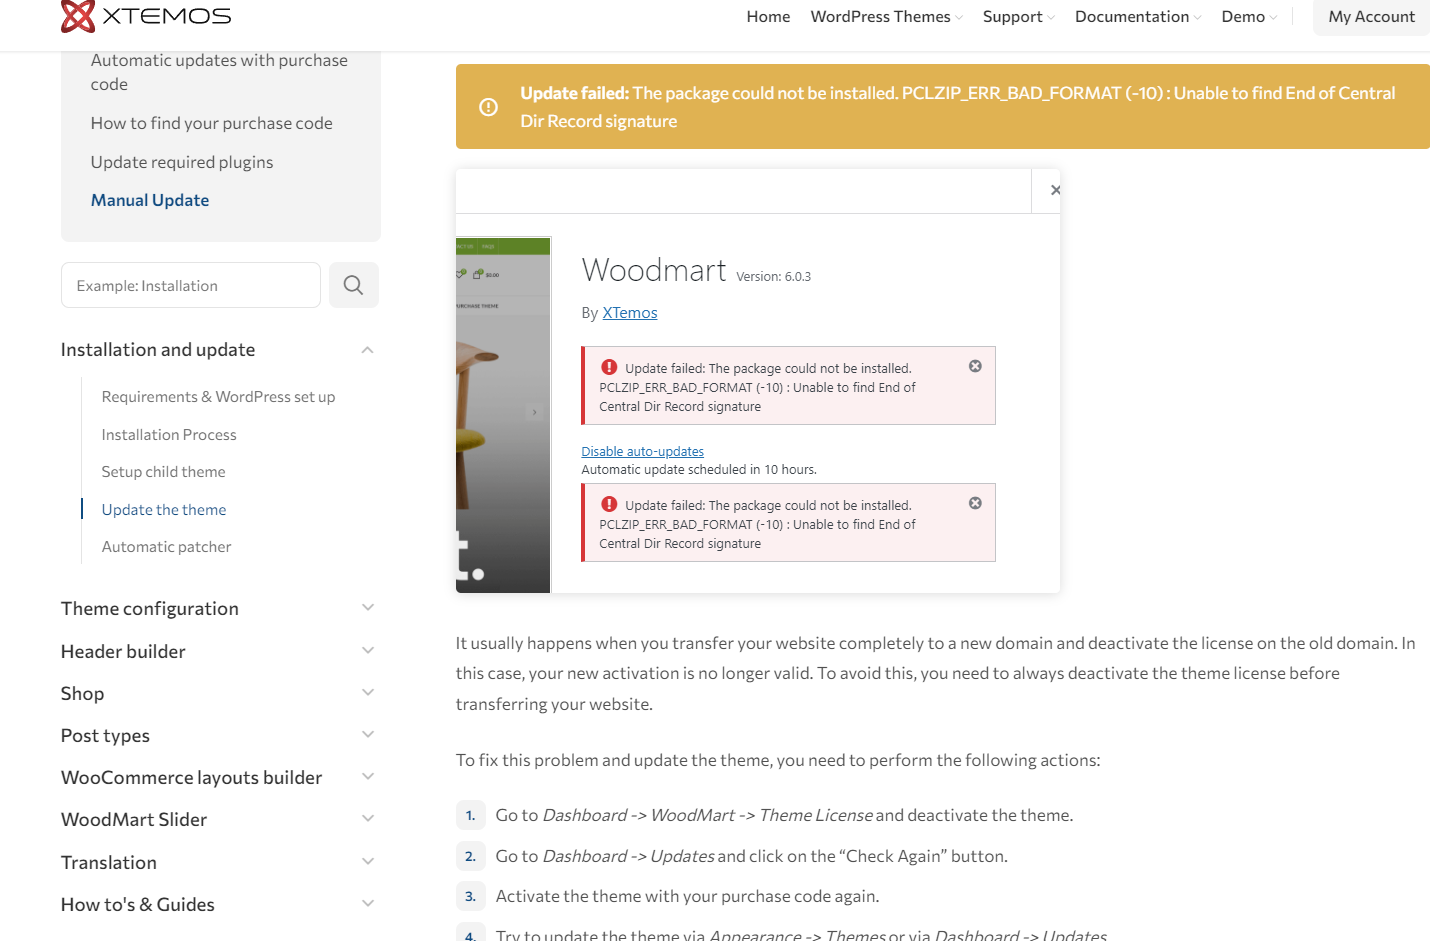Expand the Theme configuration section

tap(367, 608)
